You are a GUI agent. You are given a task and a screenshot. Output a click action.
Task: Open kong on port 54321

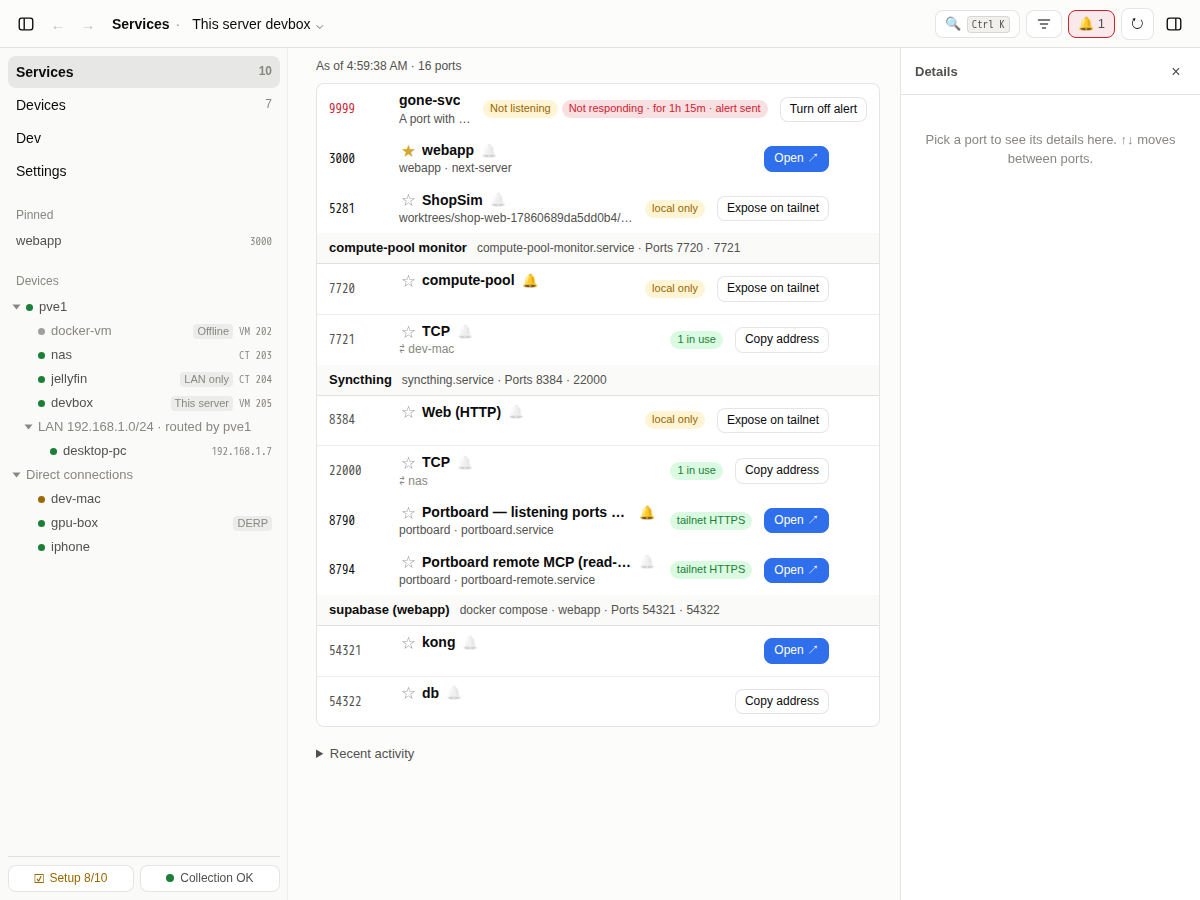796,651
